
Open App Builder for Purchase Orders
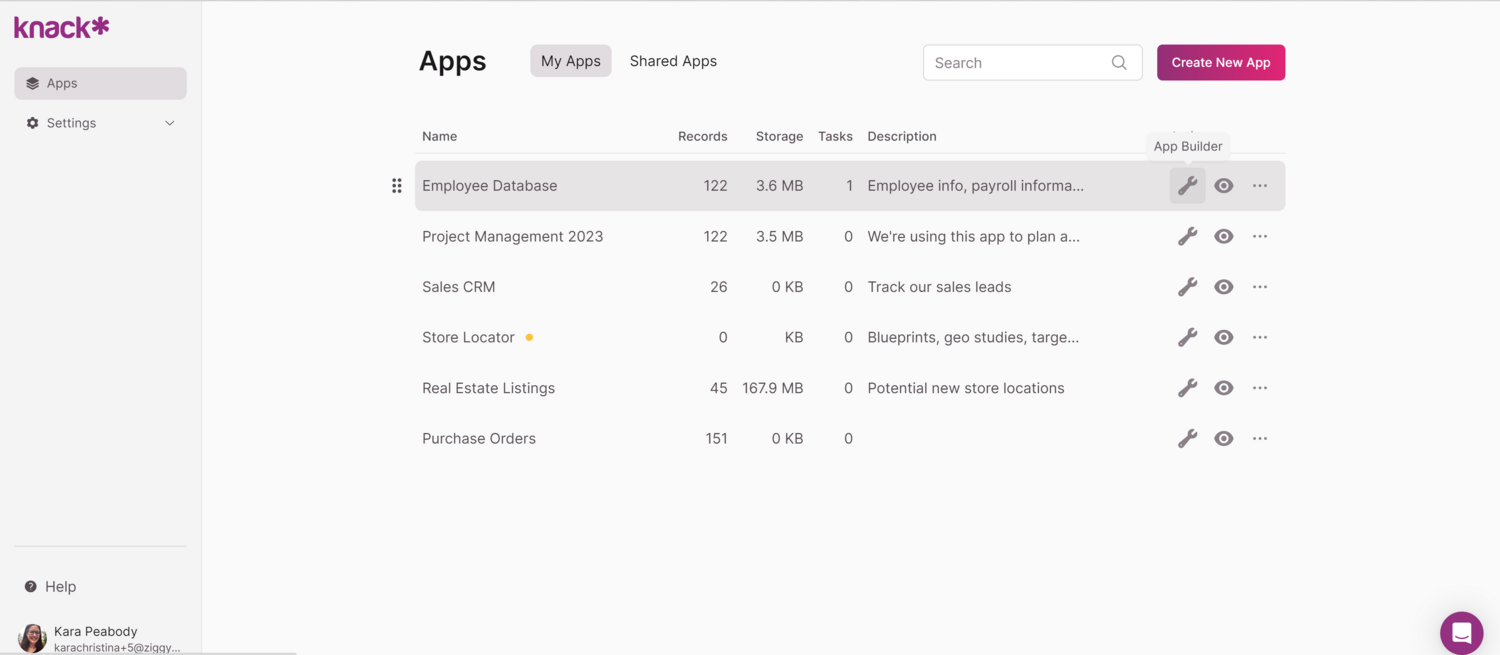point(1187,438)
